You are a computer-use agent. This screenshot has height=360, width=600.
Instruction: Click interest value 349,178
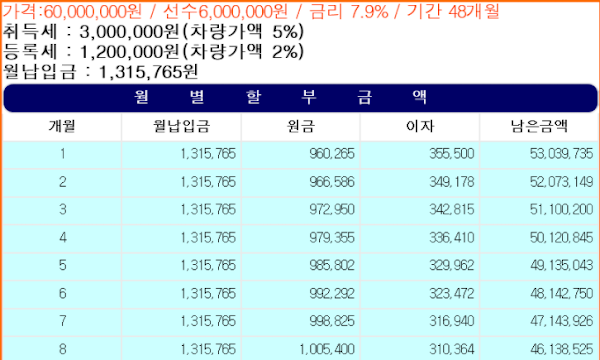[x=452, y=182]
